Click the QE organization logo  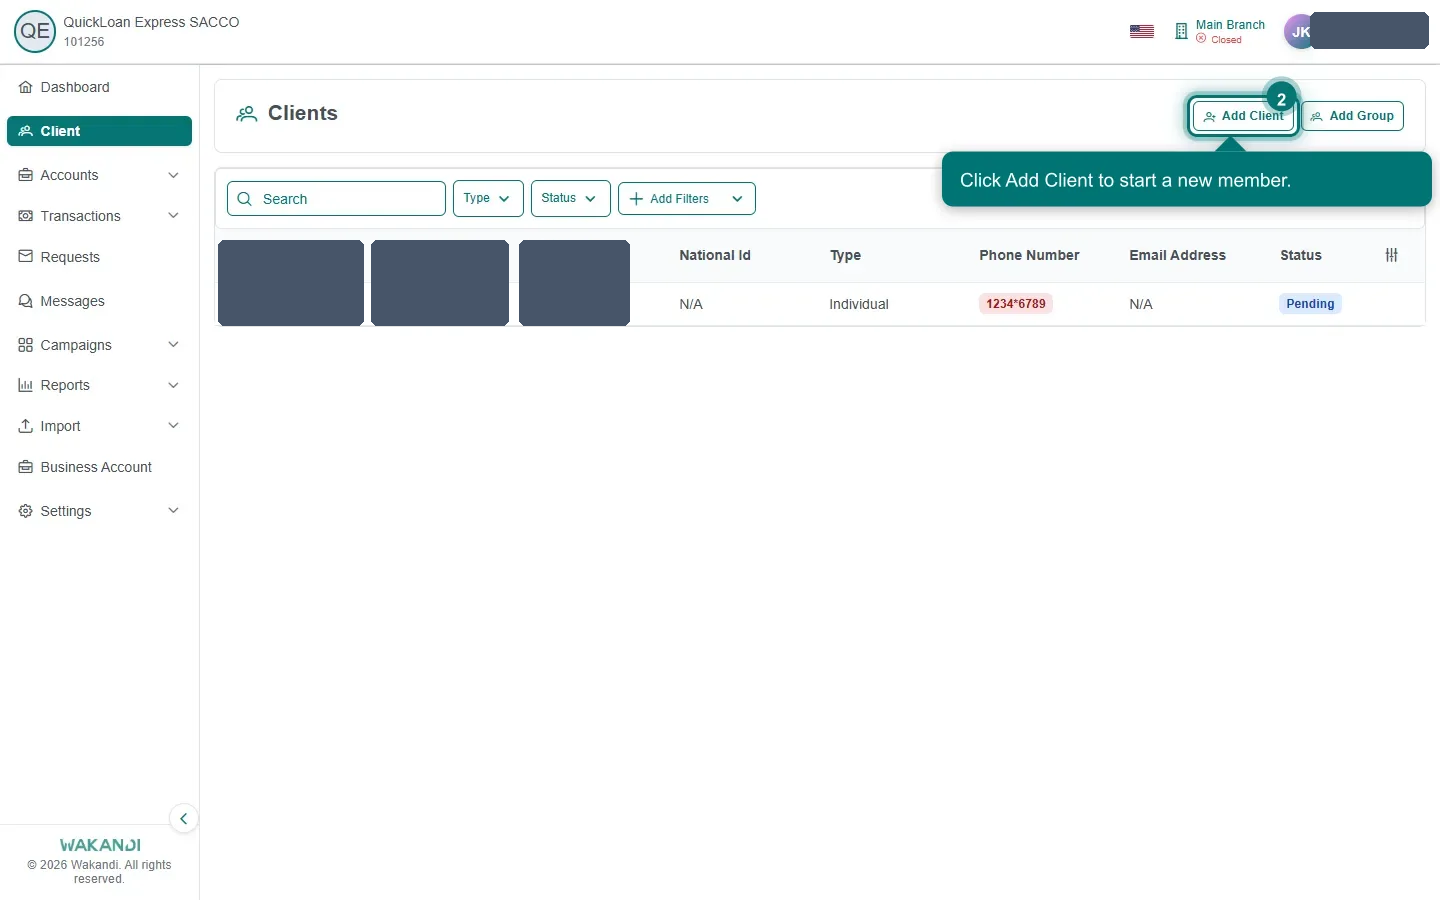click(35, 31)
